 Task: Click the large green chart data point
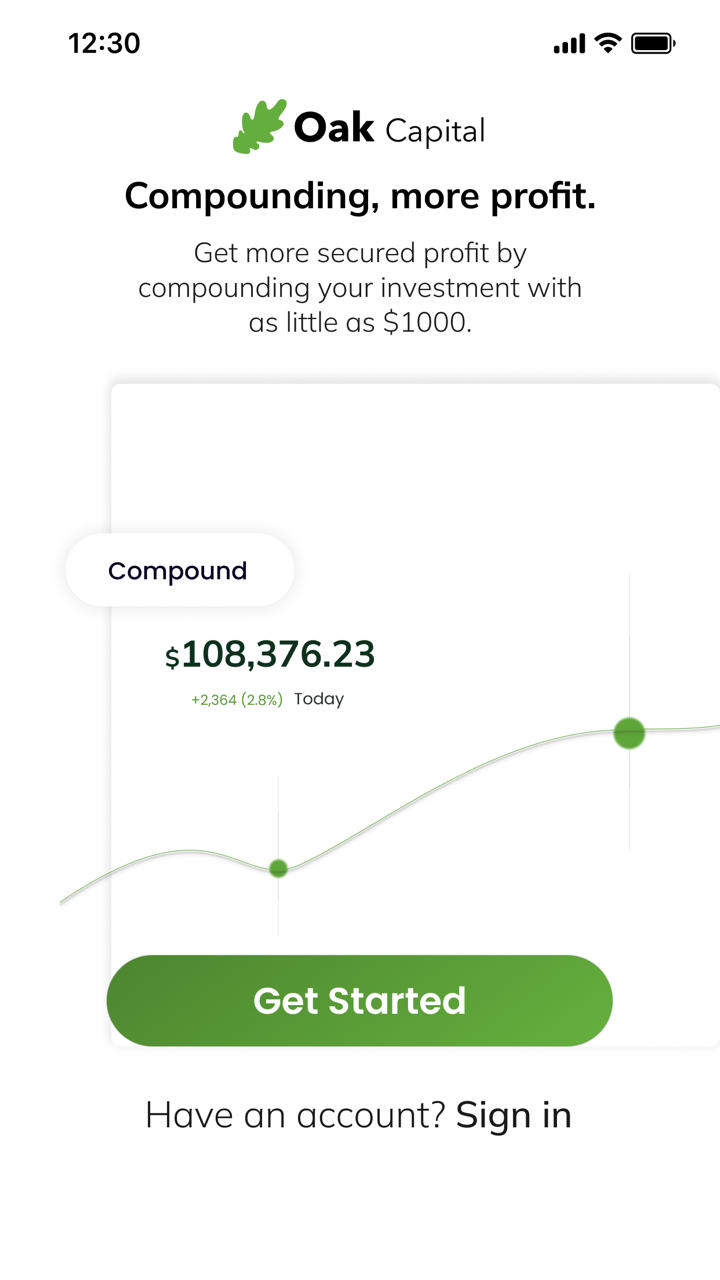point(629,733)
